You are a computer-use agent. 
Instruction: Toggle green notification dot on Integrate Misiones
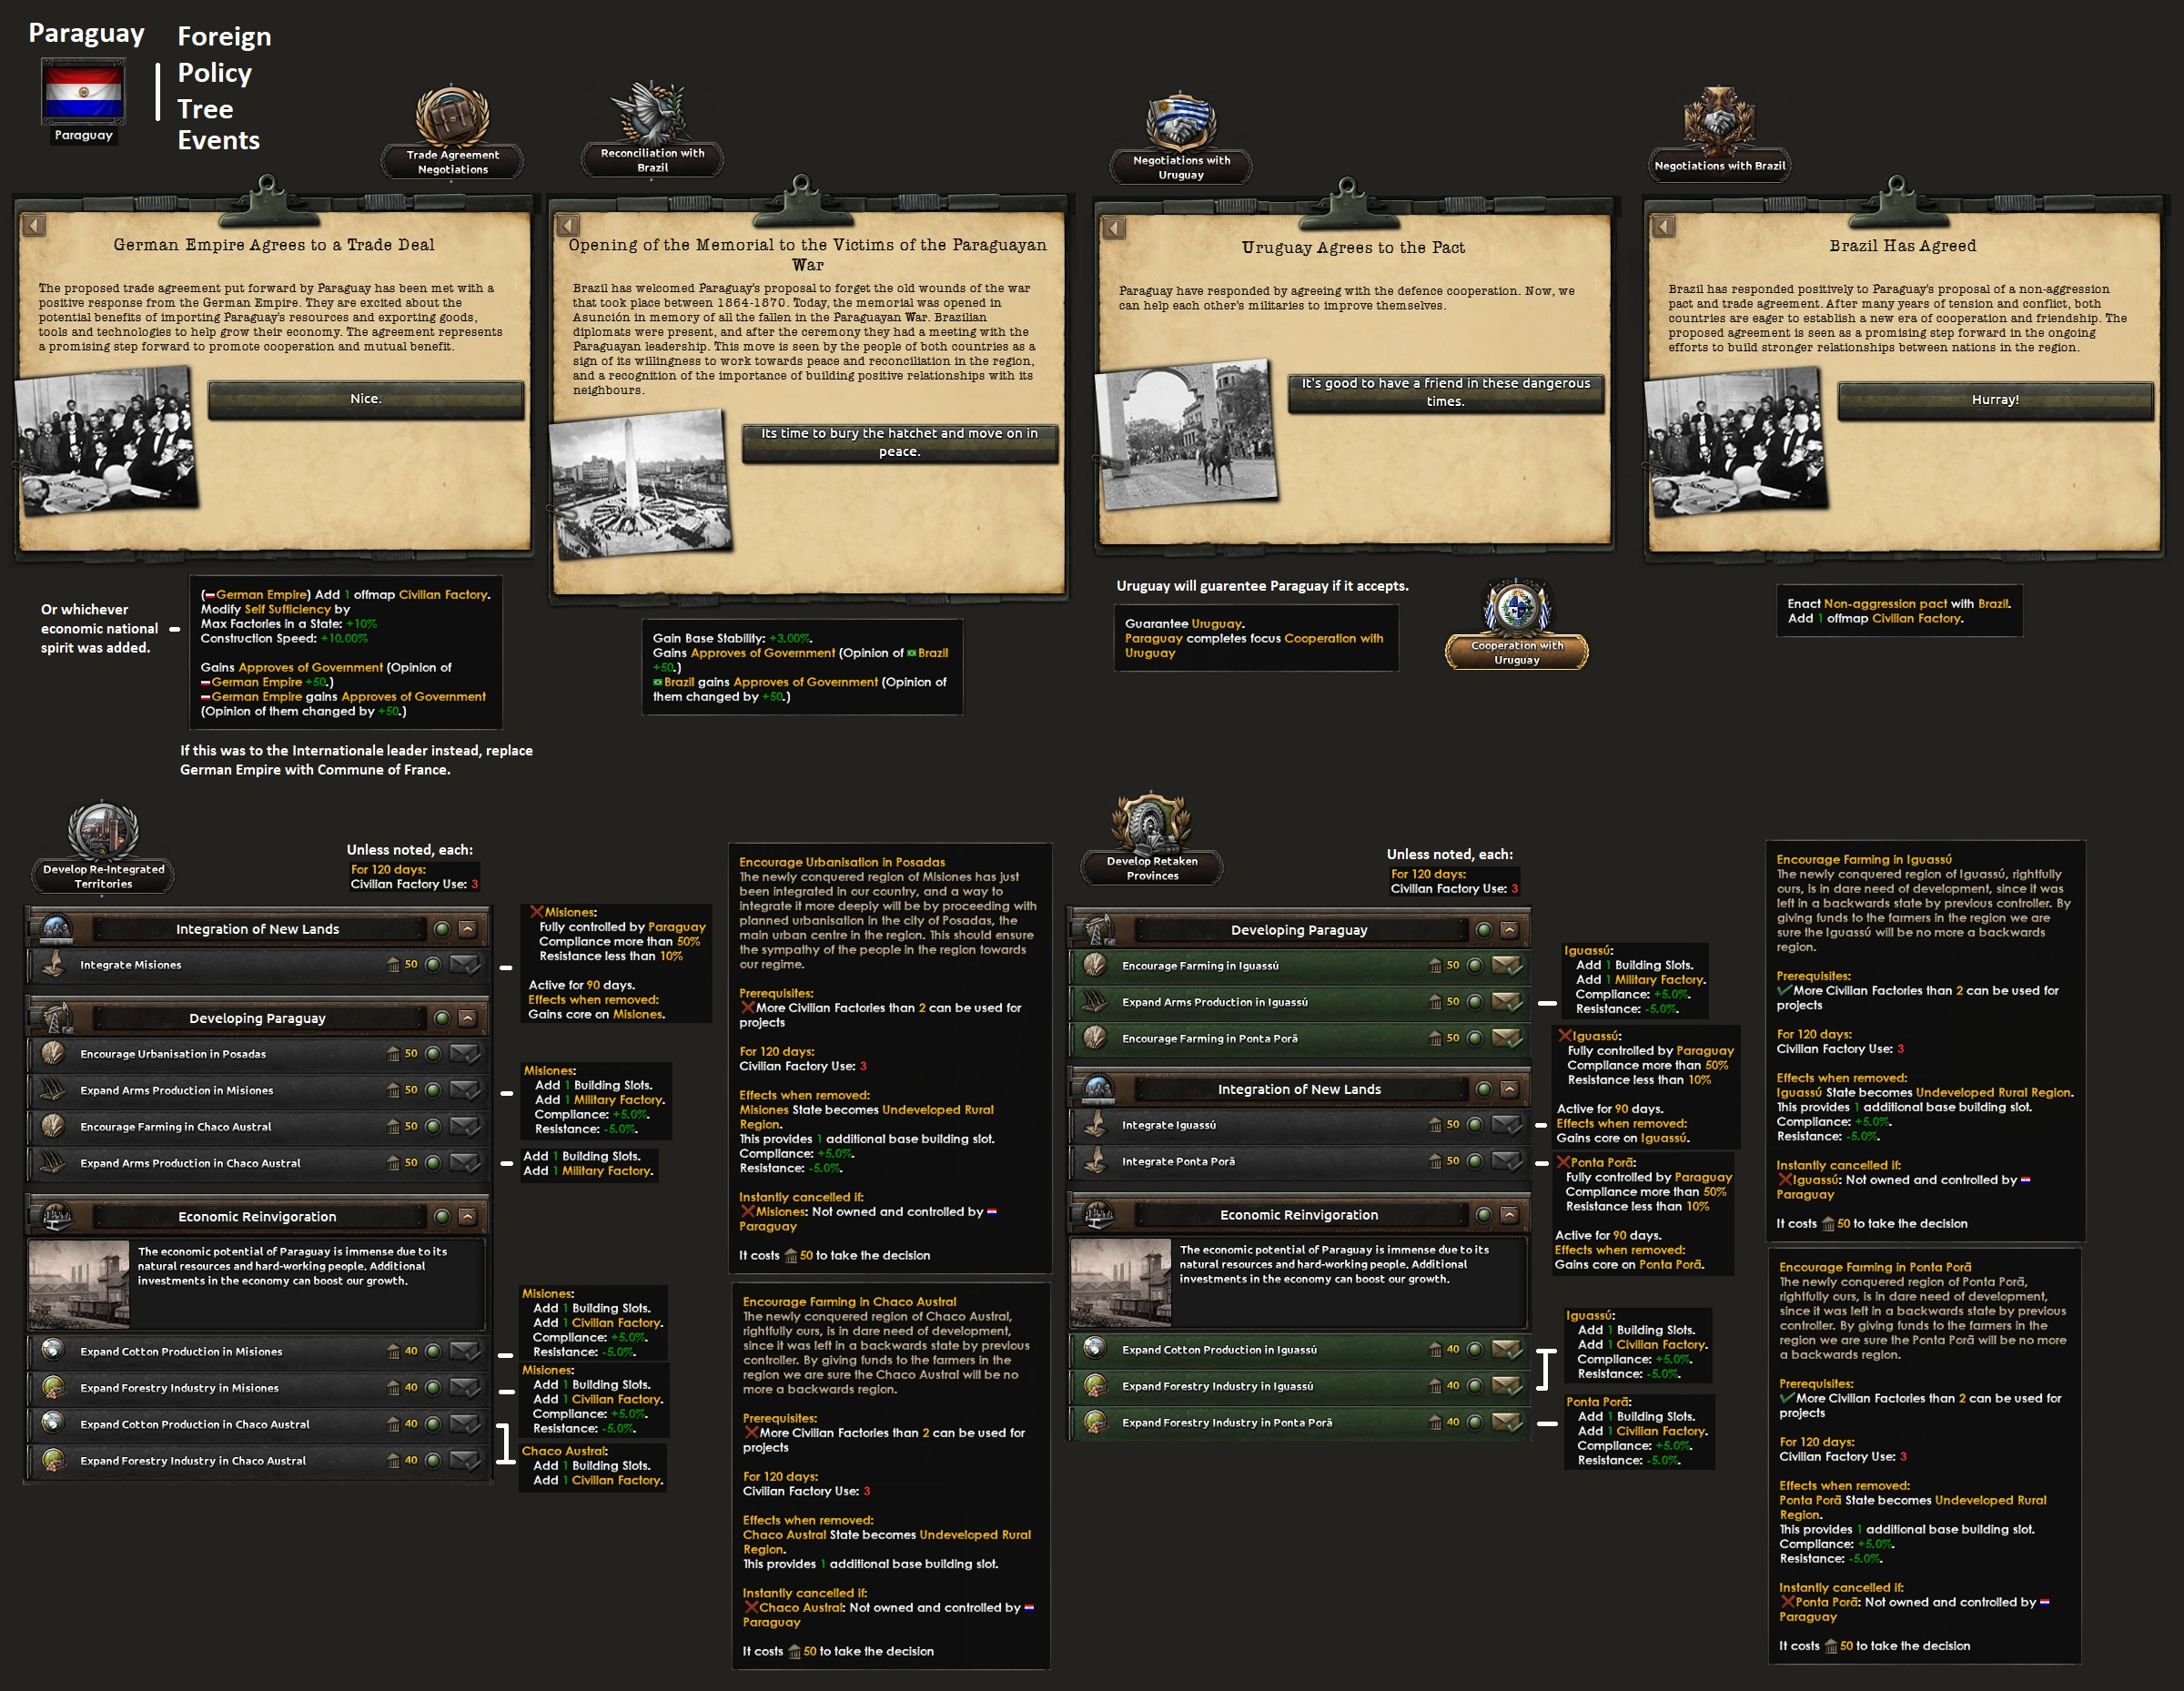[x=433, y=965]
